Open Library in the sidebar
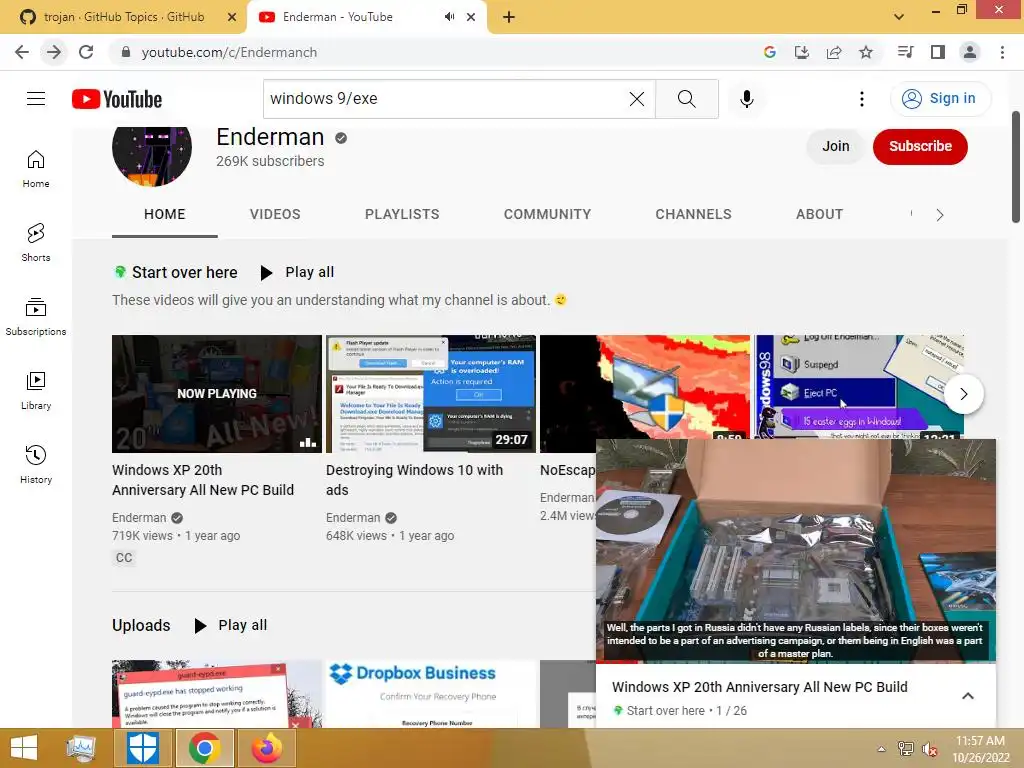The height and width of the screenshot is (768, 1024). [36, 391]
